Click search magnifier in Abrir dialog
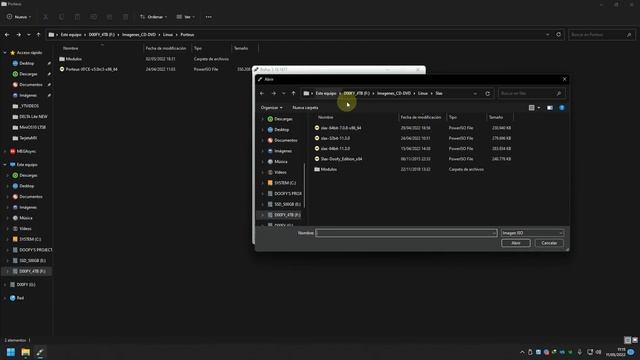This screenshot has width=640, height=360. pyautogui.click(x=559, y=93)
